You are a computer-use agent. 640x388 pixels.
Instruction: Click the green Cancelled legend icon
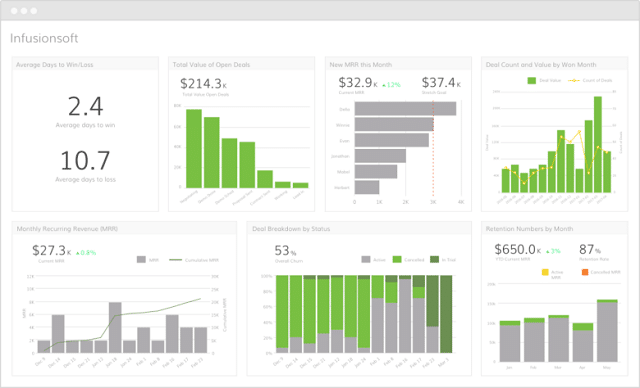point(397,259)
